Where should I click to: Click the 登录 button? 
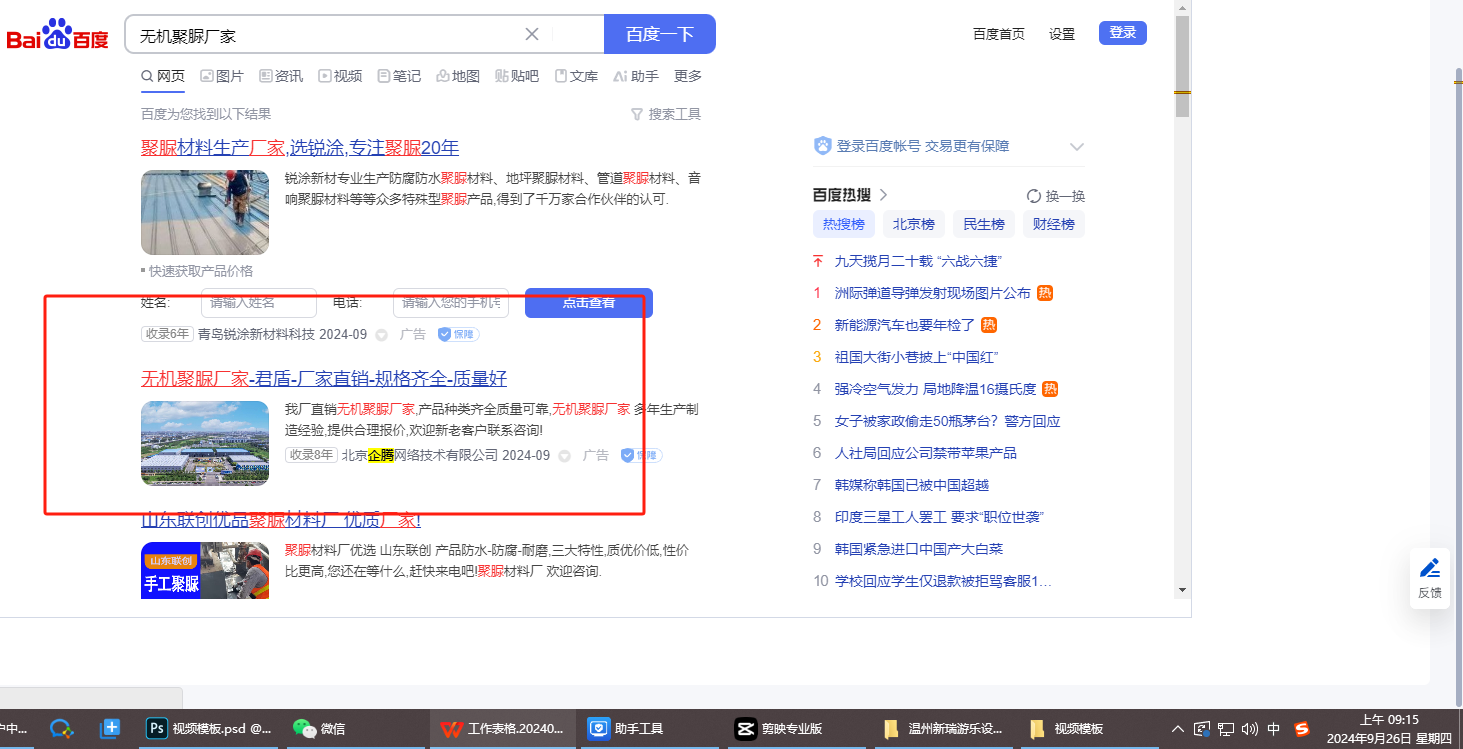click(1122, 33)
